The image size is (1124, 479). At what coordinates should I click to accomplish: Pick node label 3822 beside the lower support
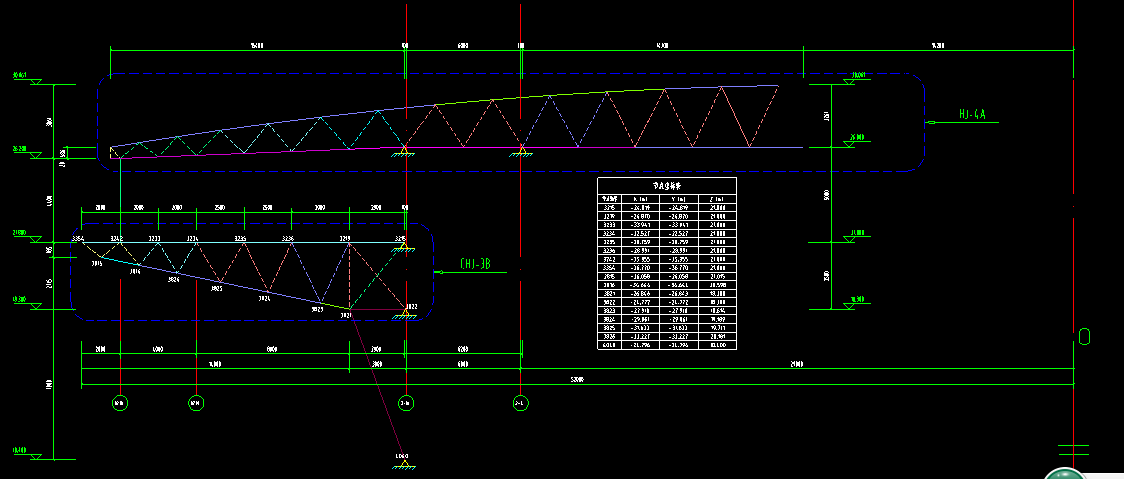click(411, 306)
